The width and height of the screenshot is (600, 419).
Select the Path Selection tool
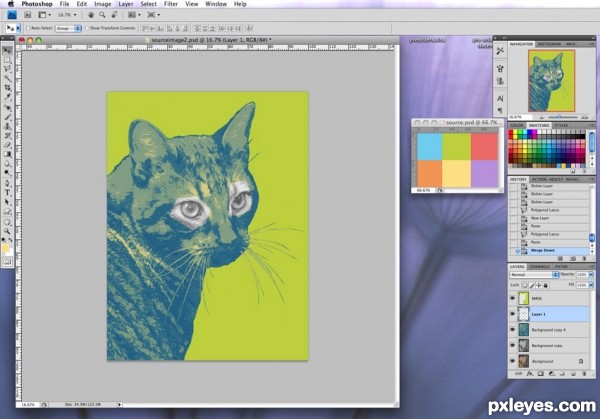[7, 202]
